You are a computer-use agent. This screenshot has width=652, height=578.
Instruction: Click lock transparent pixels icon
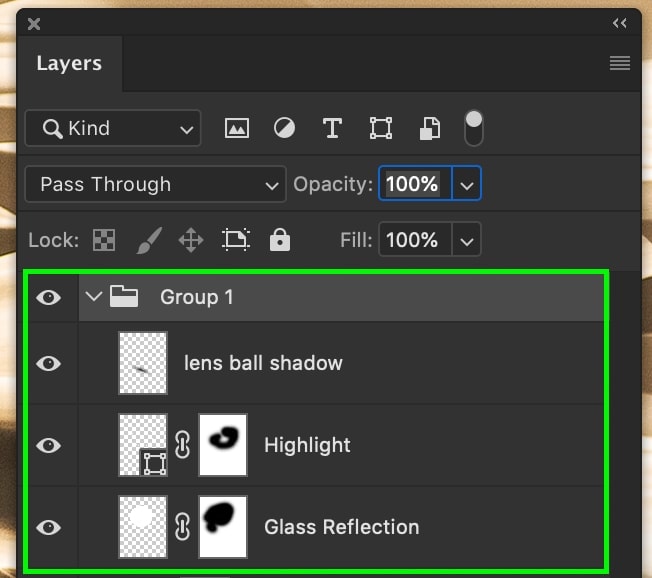[x=103, y=240]
